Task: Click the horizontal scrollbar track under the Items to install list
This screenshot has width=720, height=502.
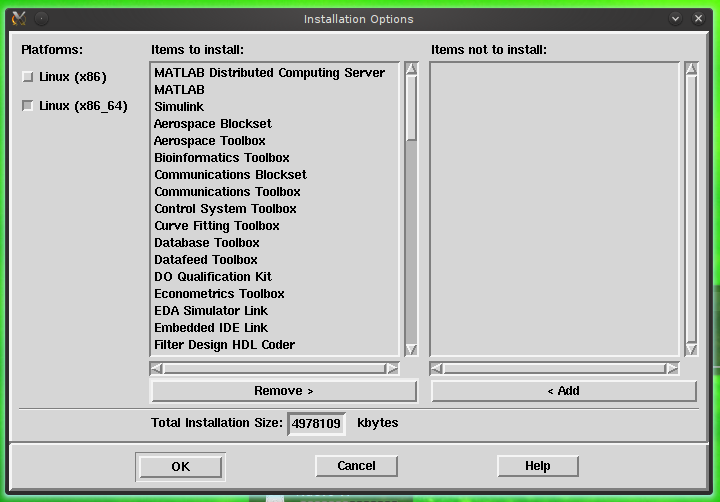Action: 275,368
